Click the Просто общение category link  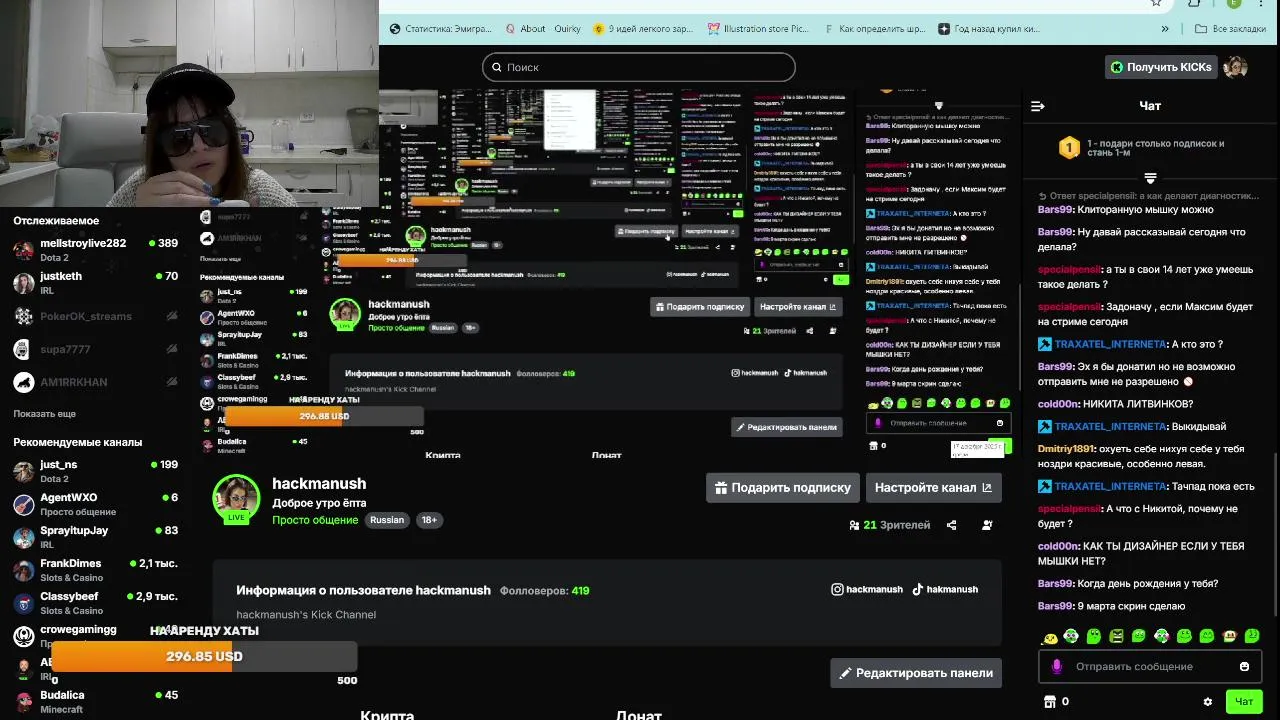point(315,520)
